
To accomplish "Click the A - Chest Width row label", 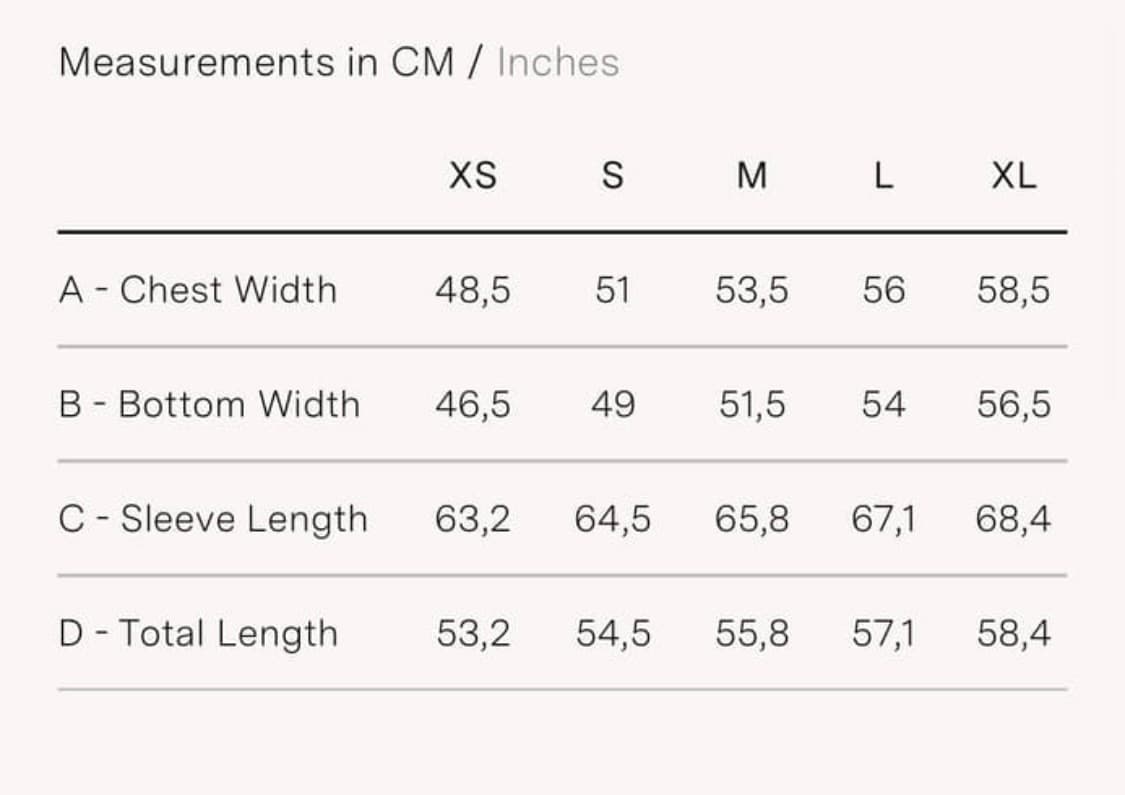I will coord(198,290).
